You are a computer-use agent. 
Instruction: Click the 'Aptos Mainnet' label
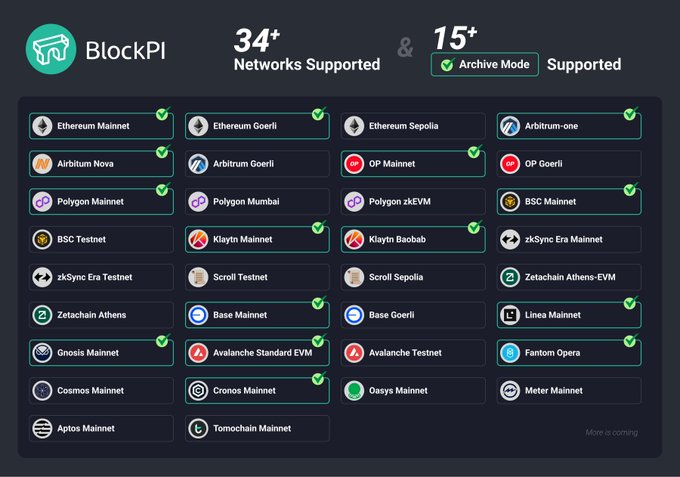pos(86,428)
